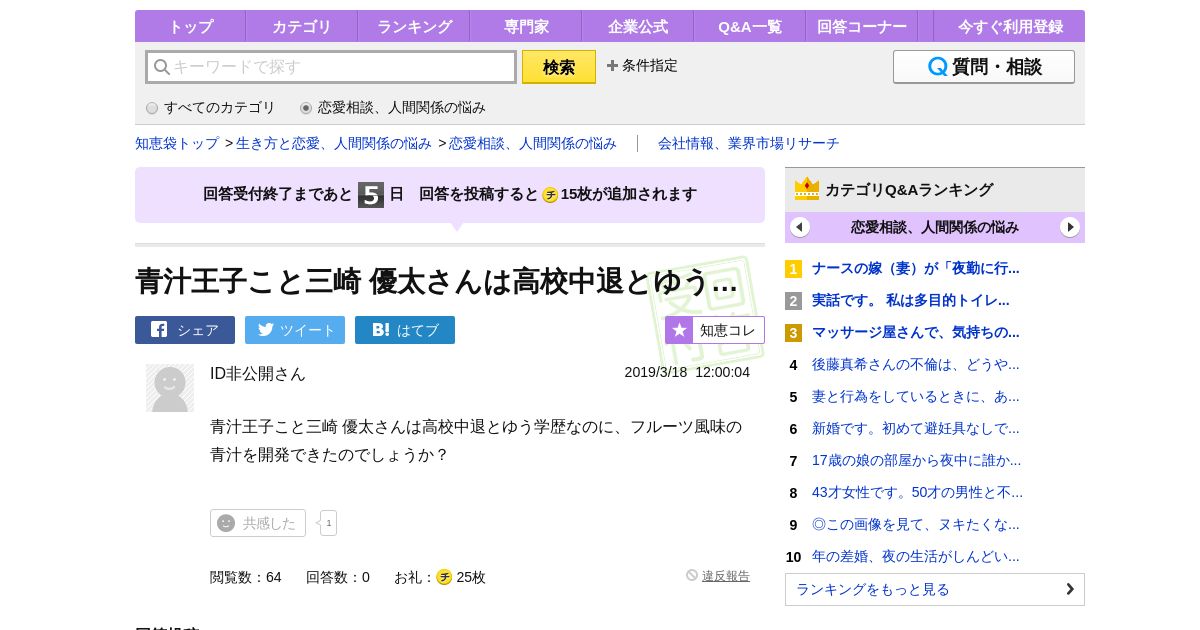This screenshot has width=1200, height=630.
Task: Click ランキングをもっと見る link
Action: point(935,589)
